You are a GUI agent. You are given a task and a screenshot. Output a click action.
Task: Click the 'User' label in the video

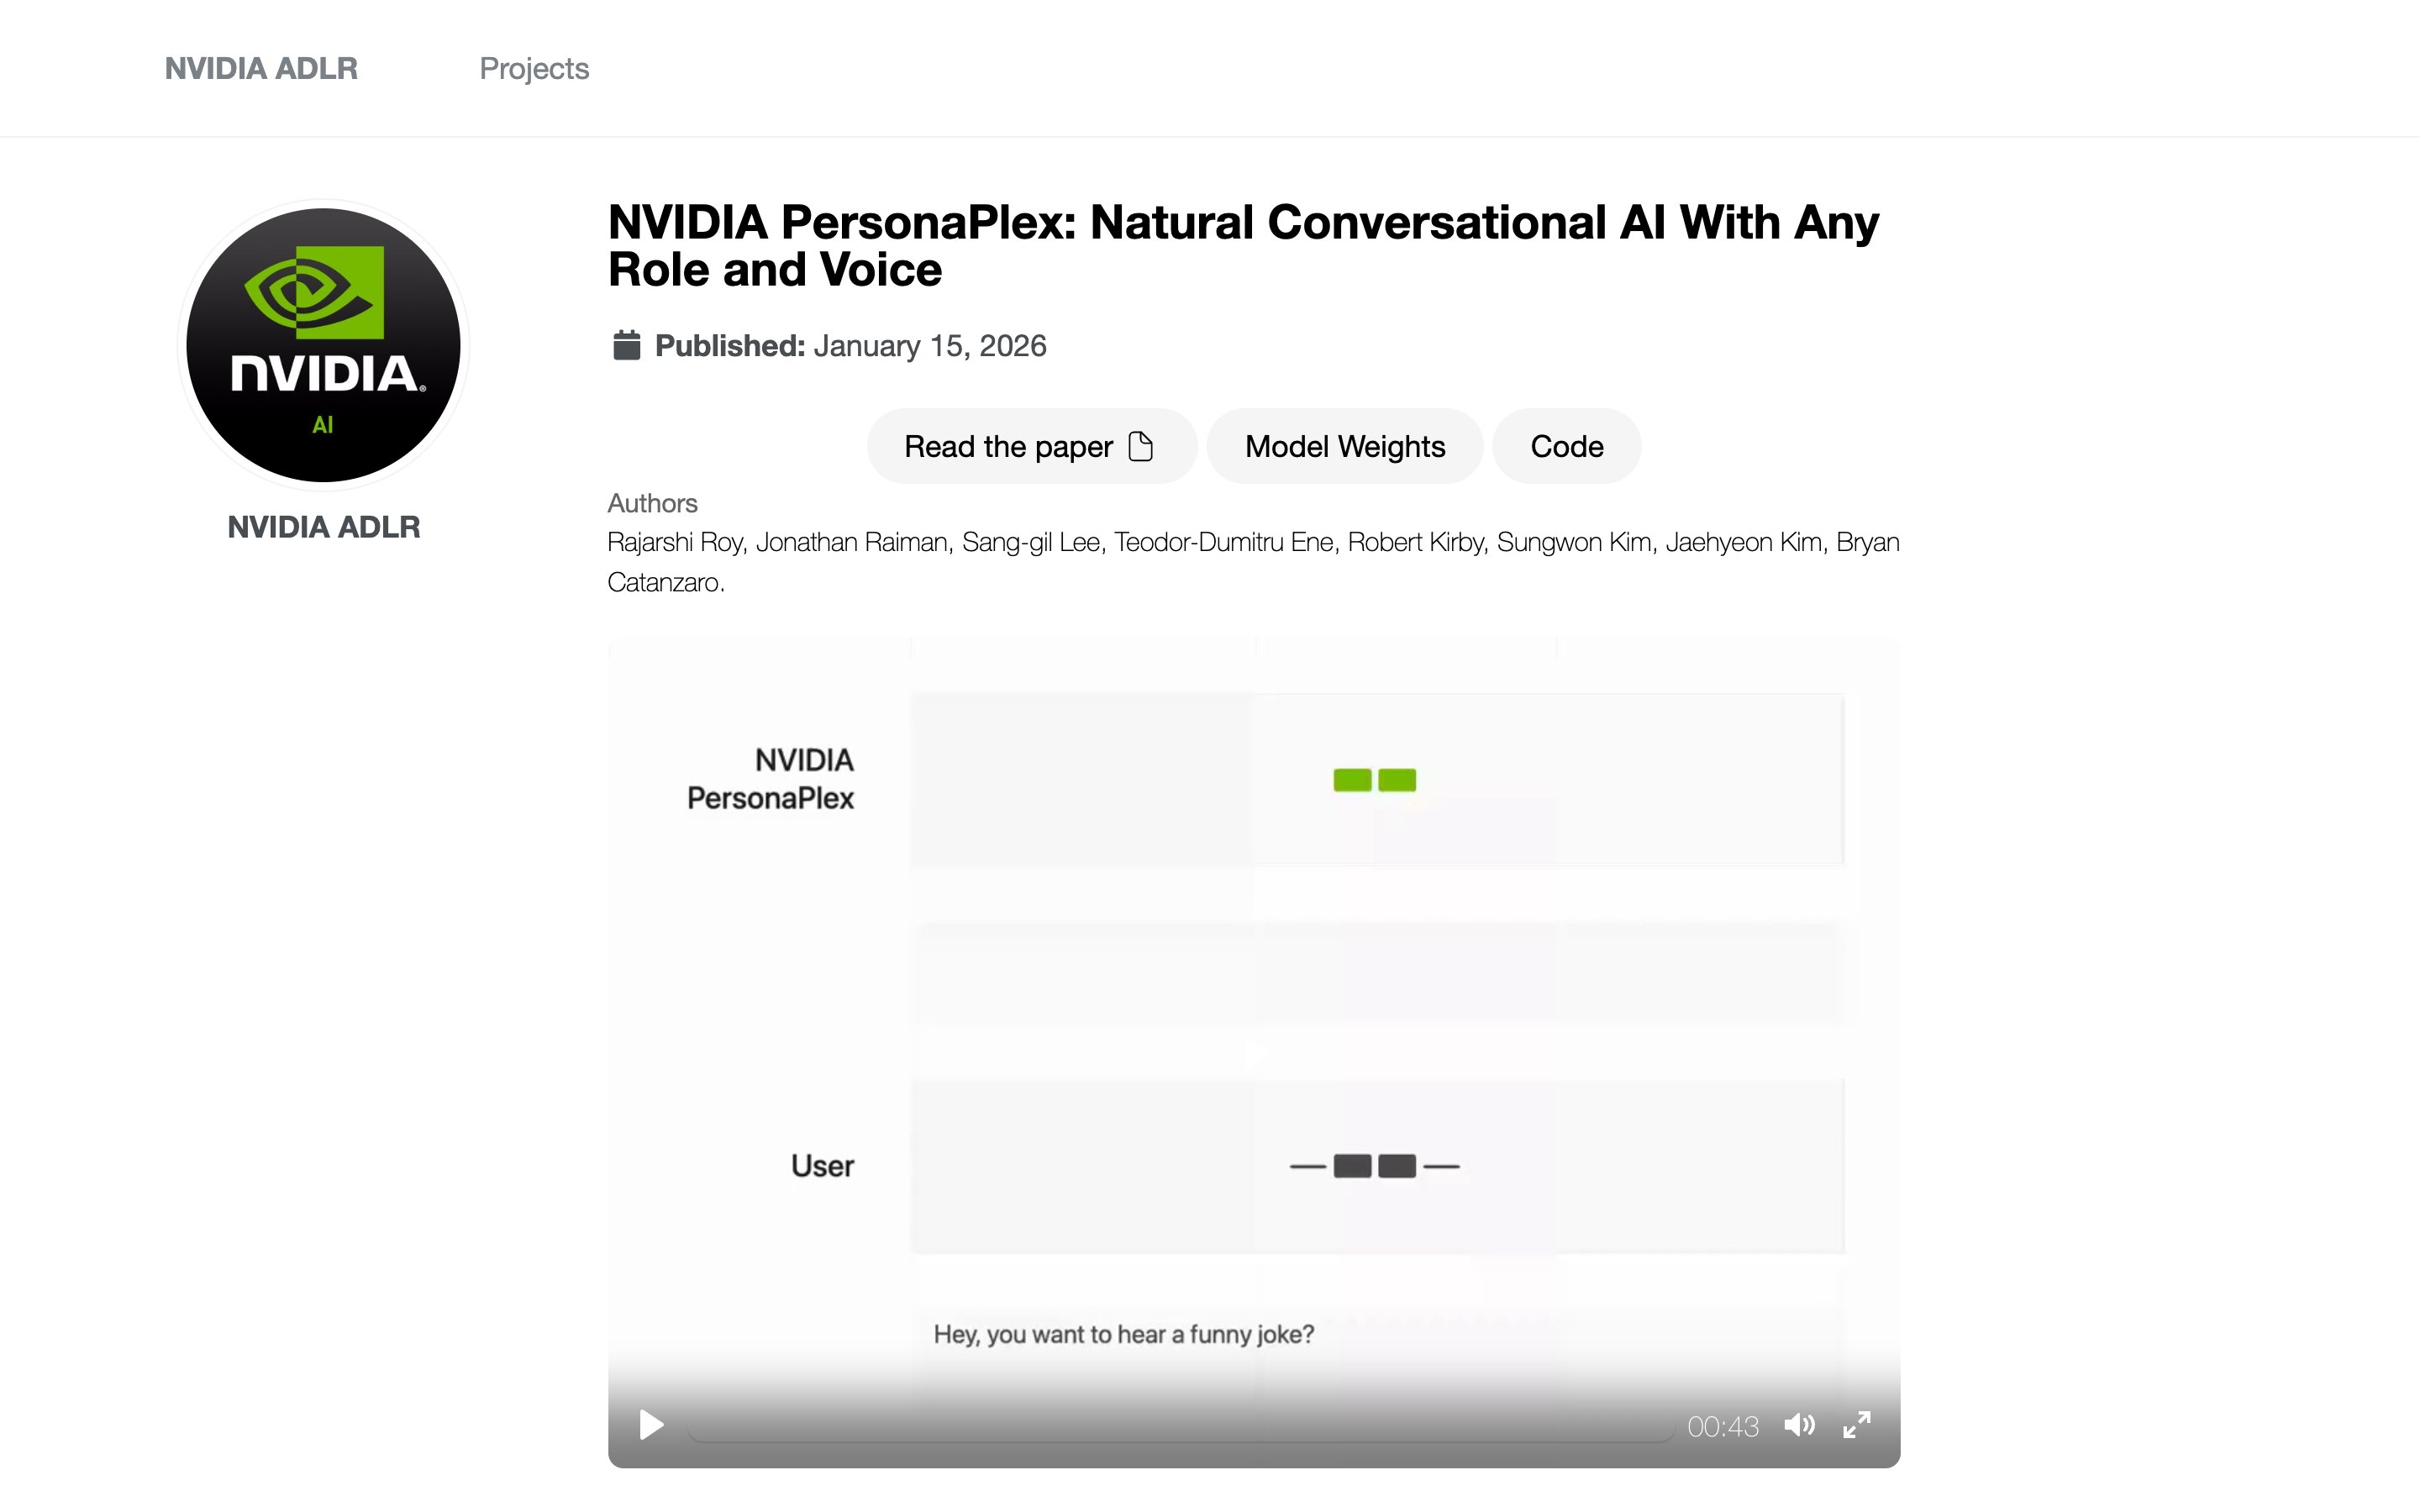pos(822,1166)
